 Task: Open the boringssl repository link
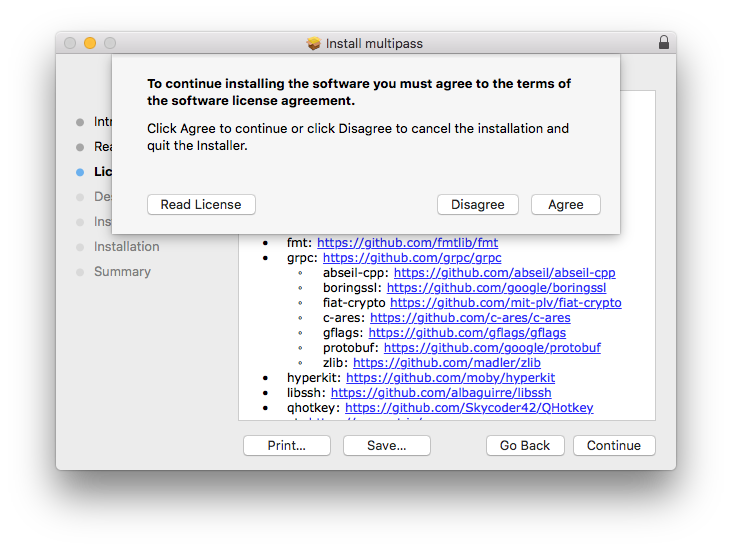coord(496,288)
